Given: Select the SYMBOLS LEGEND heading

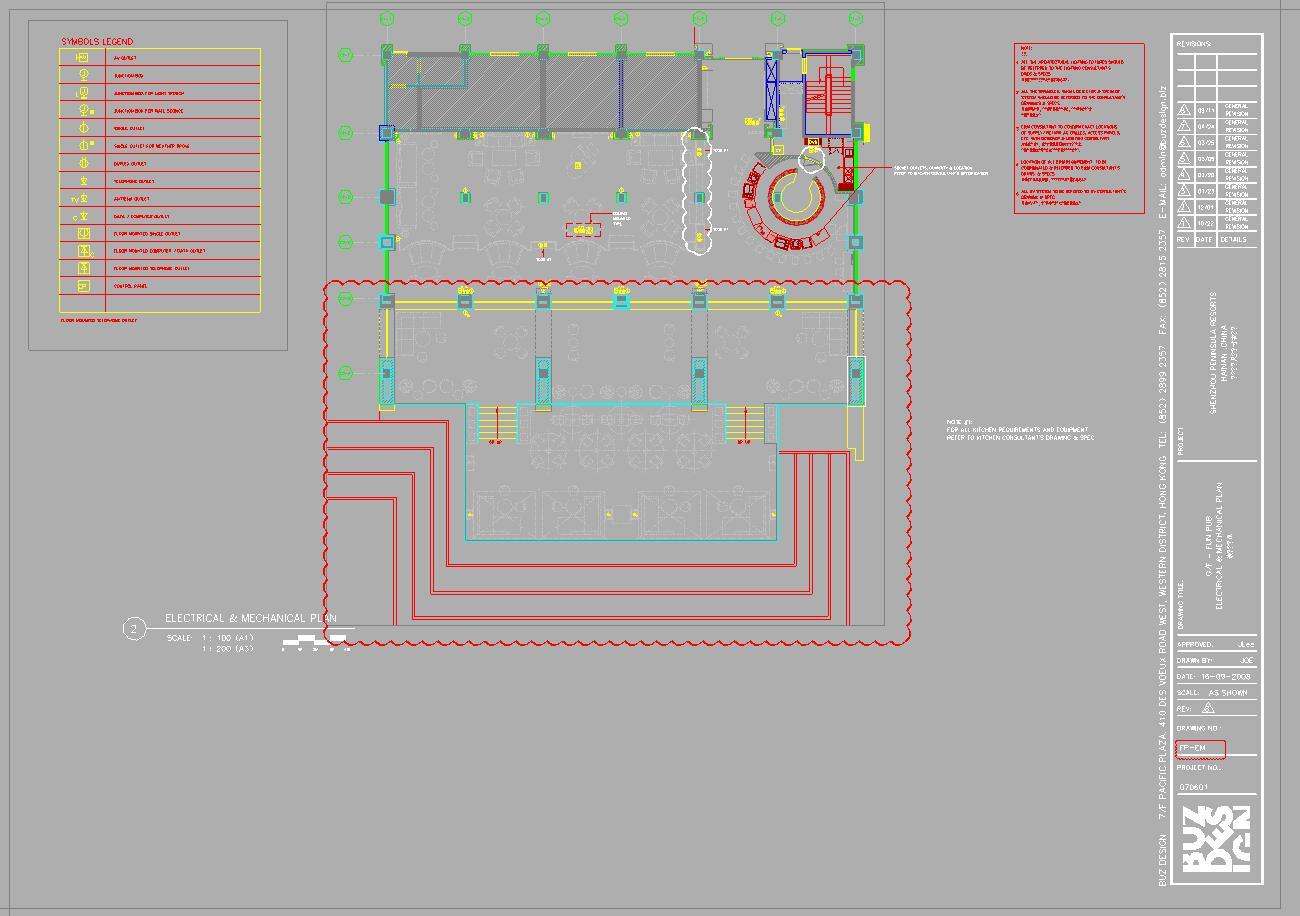Looking at the screenshot, I should [x=97, y=42].
